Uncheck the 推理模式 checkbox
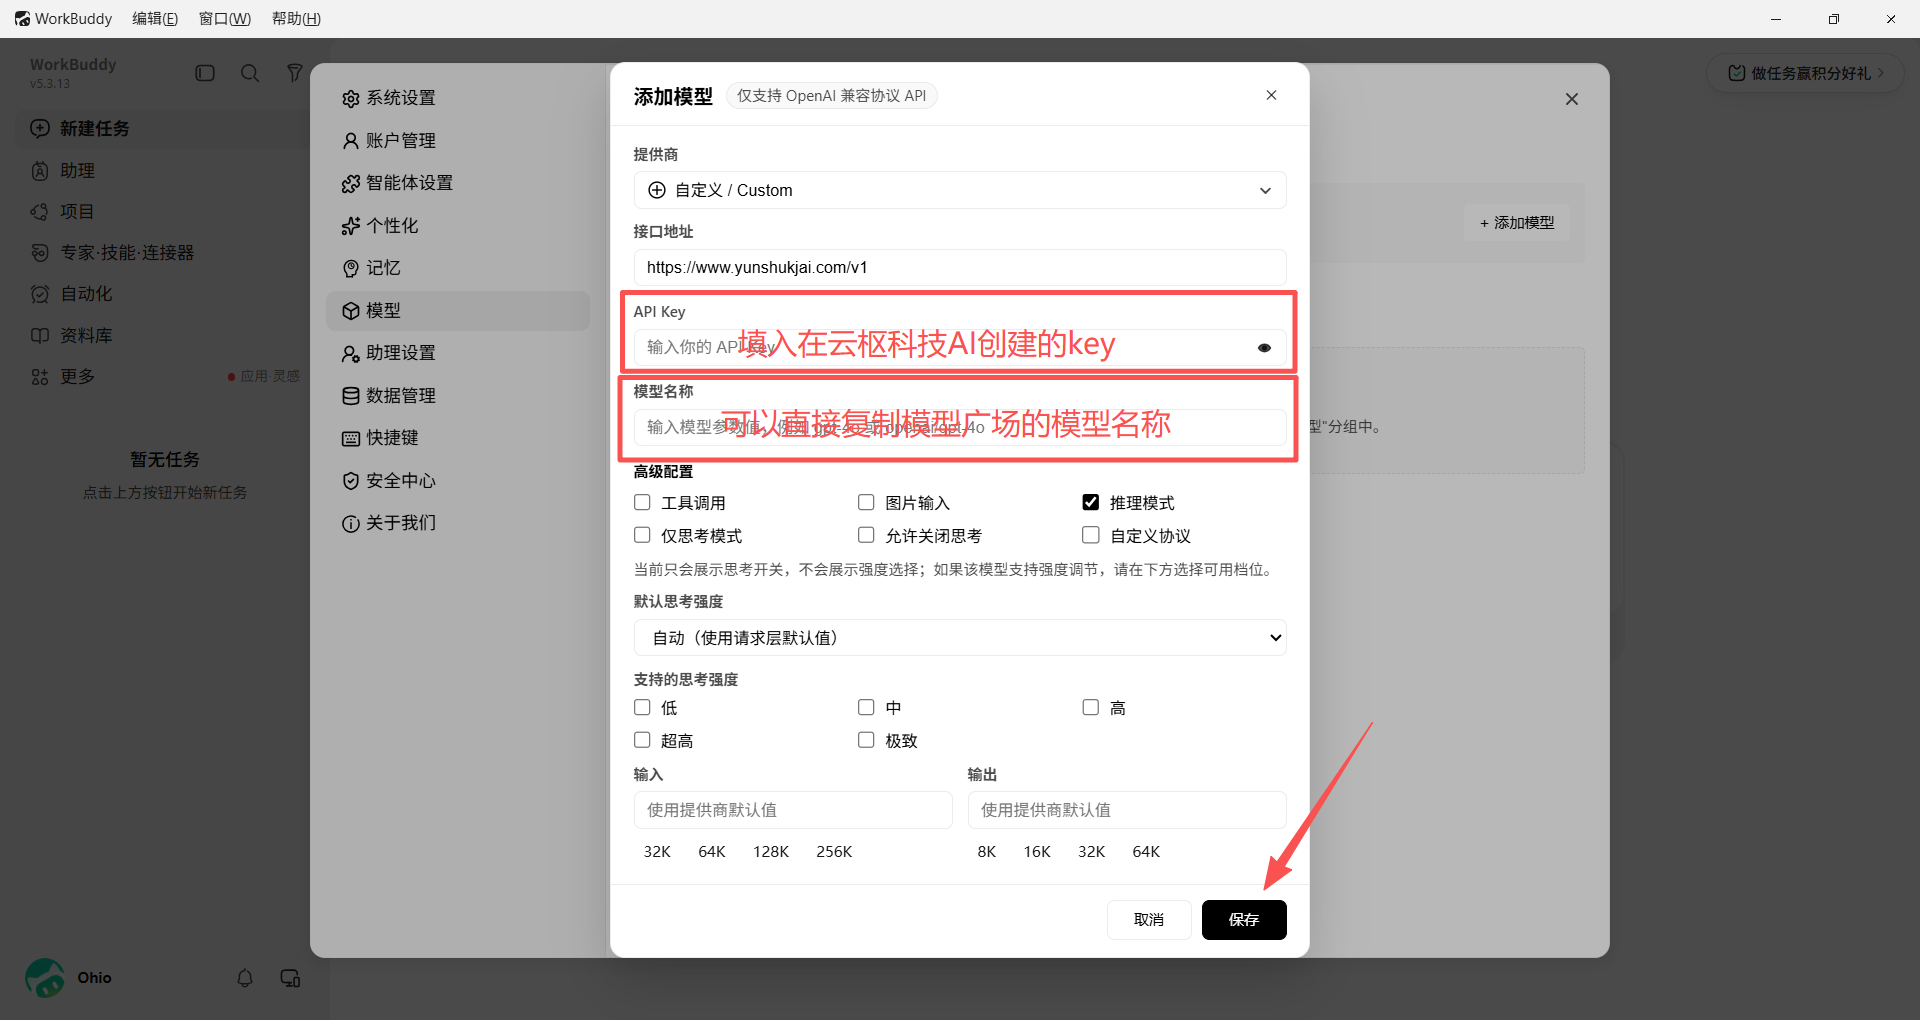 pos(1091,502)
